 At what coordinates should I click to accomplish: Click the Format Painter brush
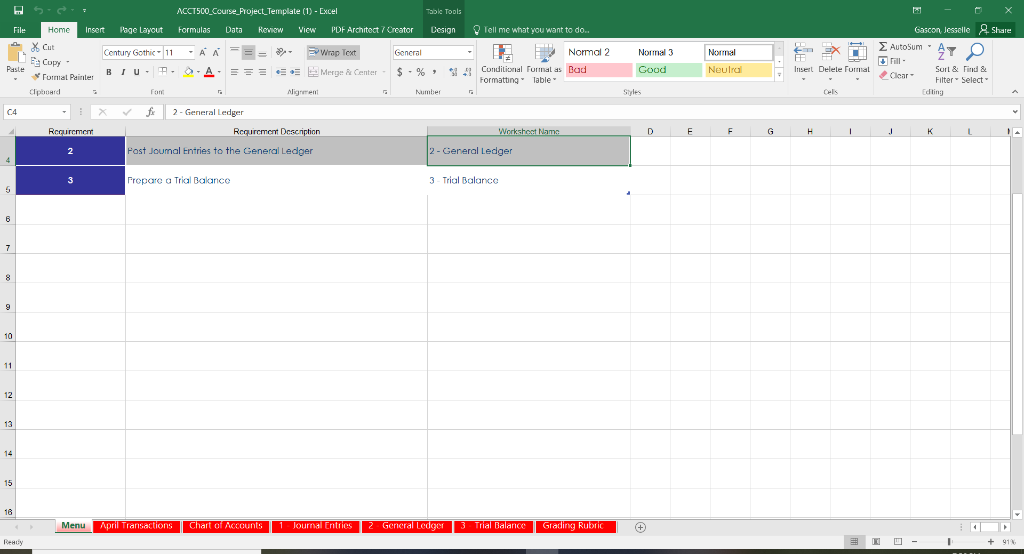click(x=36, y=77)
